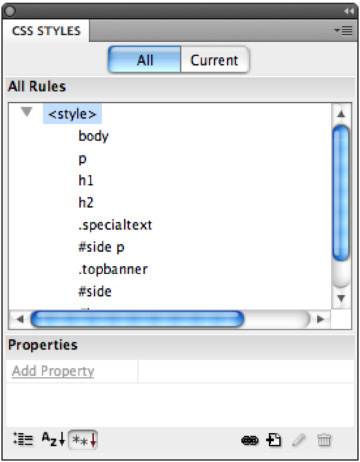Switch to All rules mode
Image resolution: width=360 pixels, height=462 pixels.
pos(145,60)
